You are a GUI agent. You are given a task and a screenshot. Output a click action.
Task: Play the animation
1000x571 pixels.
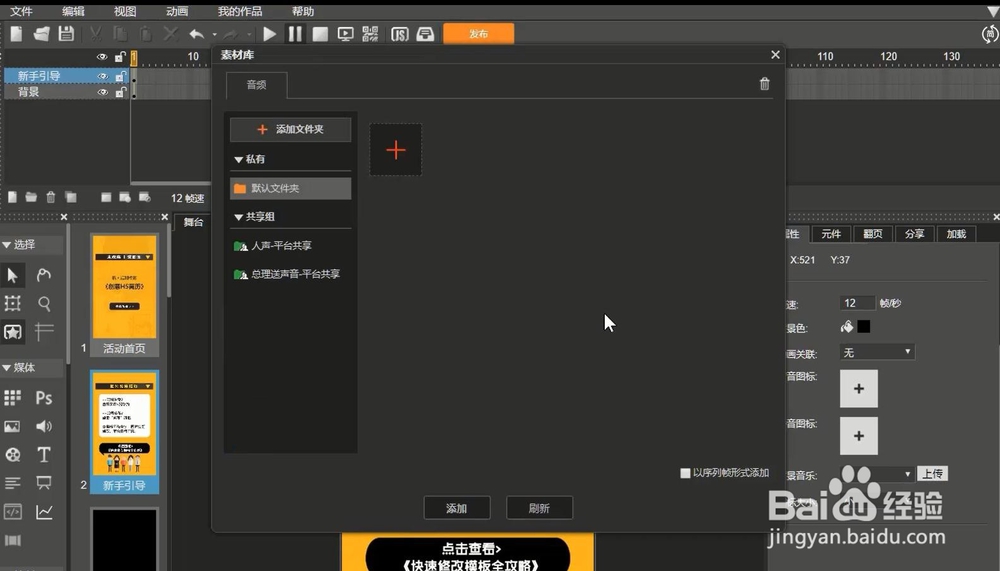270,34
